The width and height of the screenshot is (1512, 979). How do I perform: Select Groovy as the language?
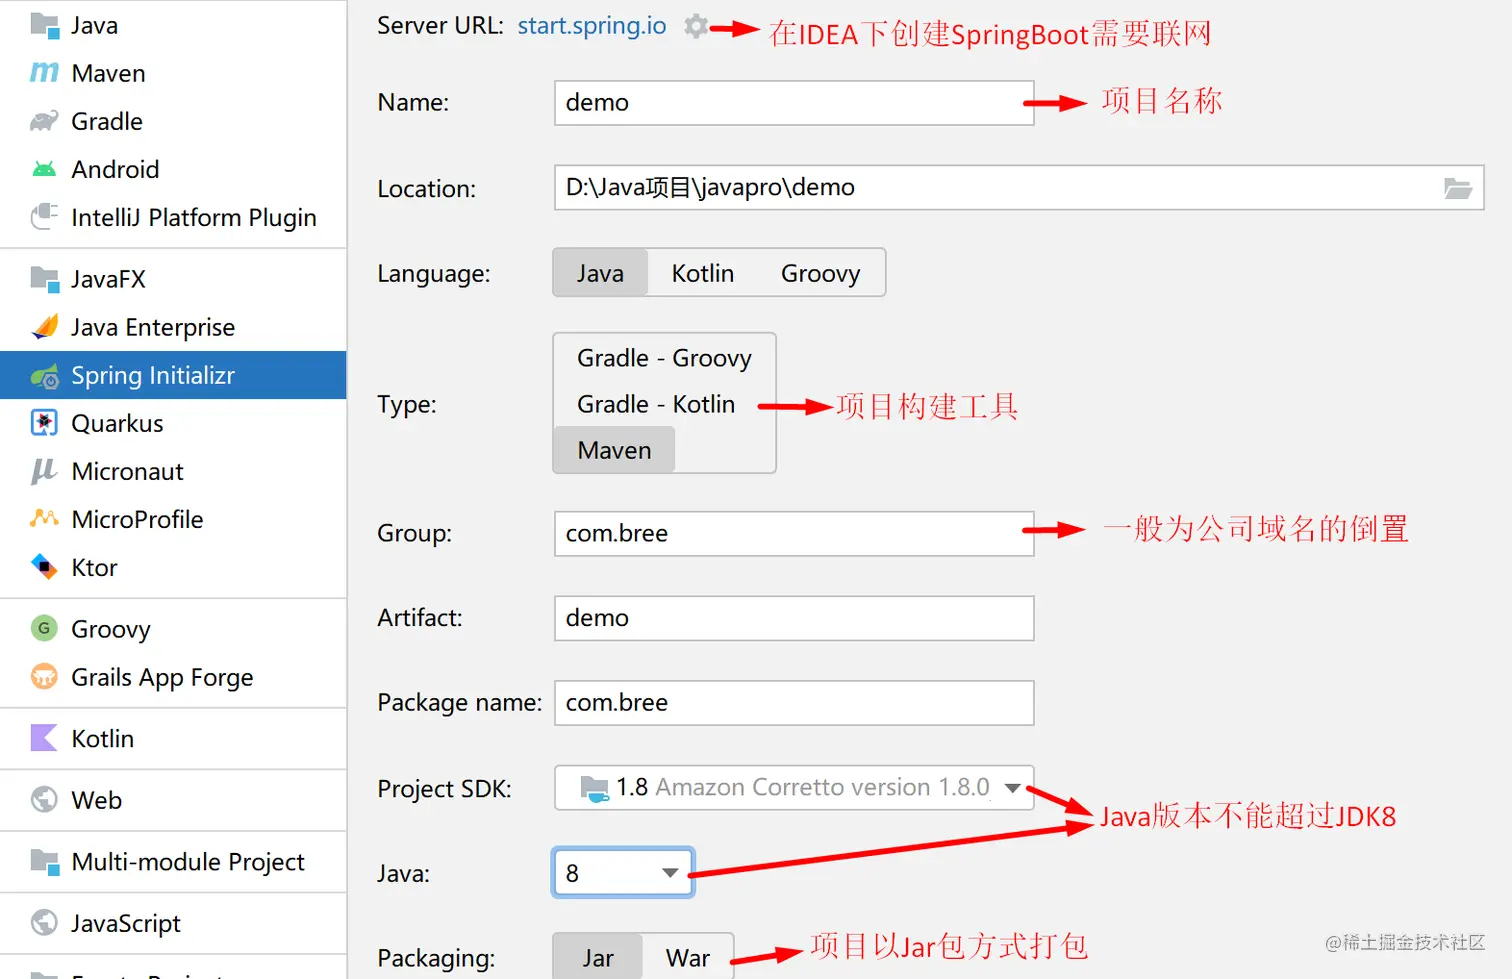click(x=820, y=273)
